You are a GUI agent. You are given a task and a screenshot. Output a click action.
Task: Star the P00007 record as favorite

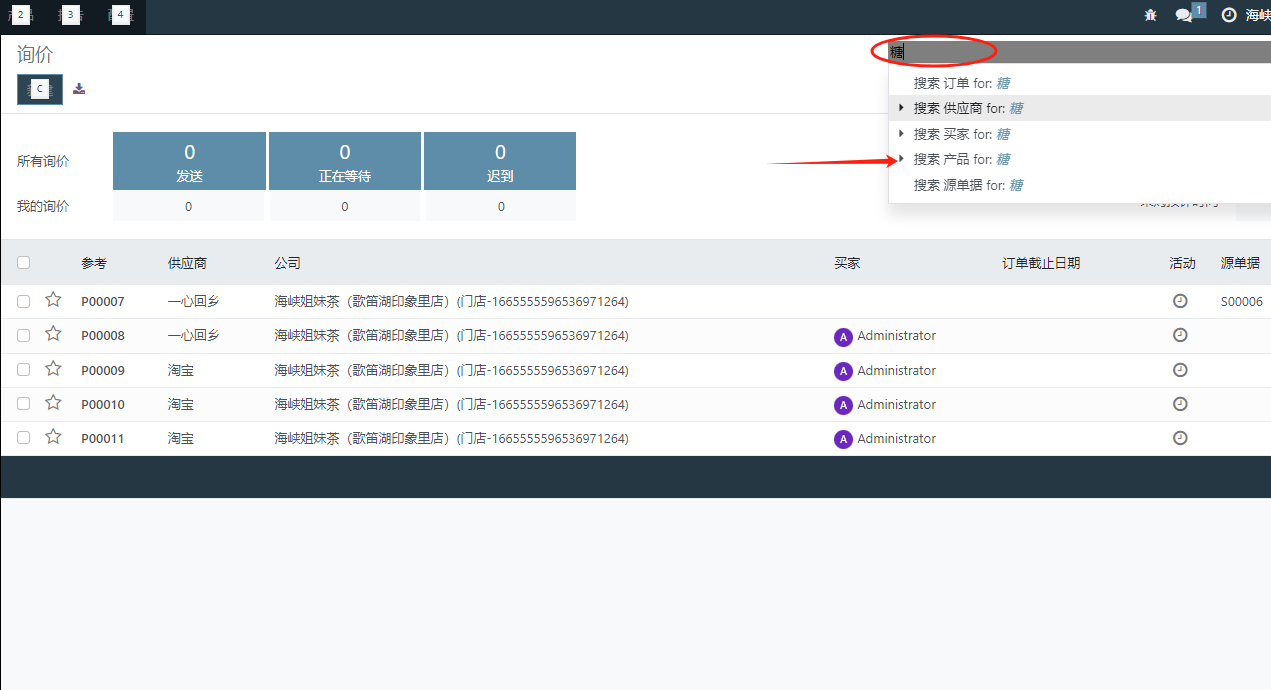53,300
